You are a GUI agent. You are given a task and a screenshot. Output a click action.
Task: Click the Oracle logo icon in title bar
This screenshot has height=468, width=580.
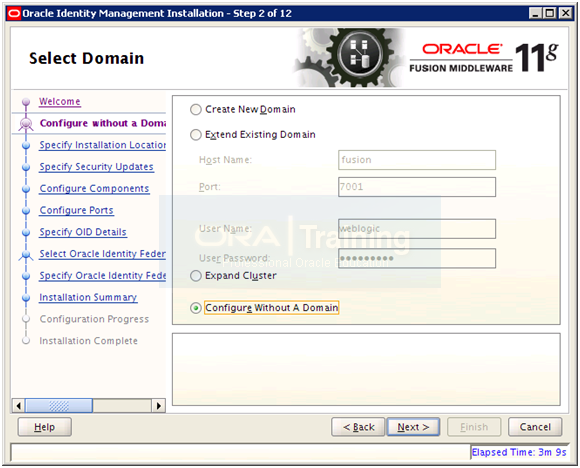pyautogui.click(x=14, y=14)
